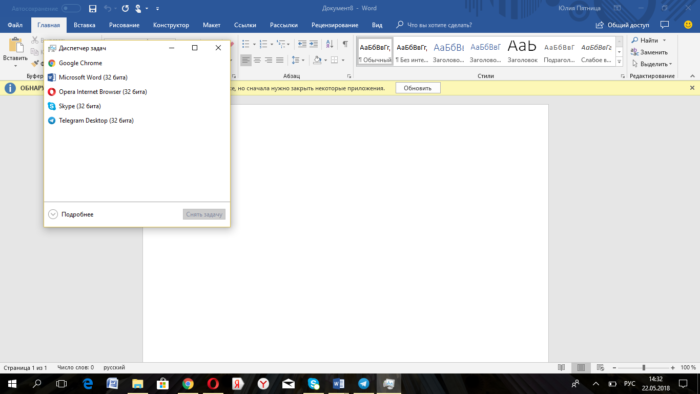The width and height of the screenshot is (700, 394).
Task: Click the zoom slider handle in status bar
Action: point(643,368)
